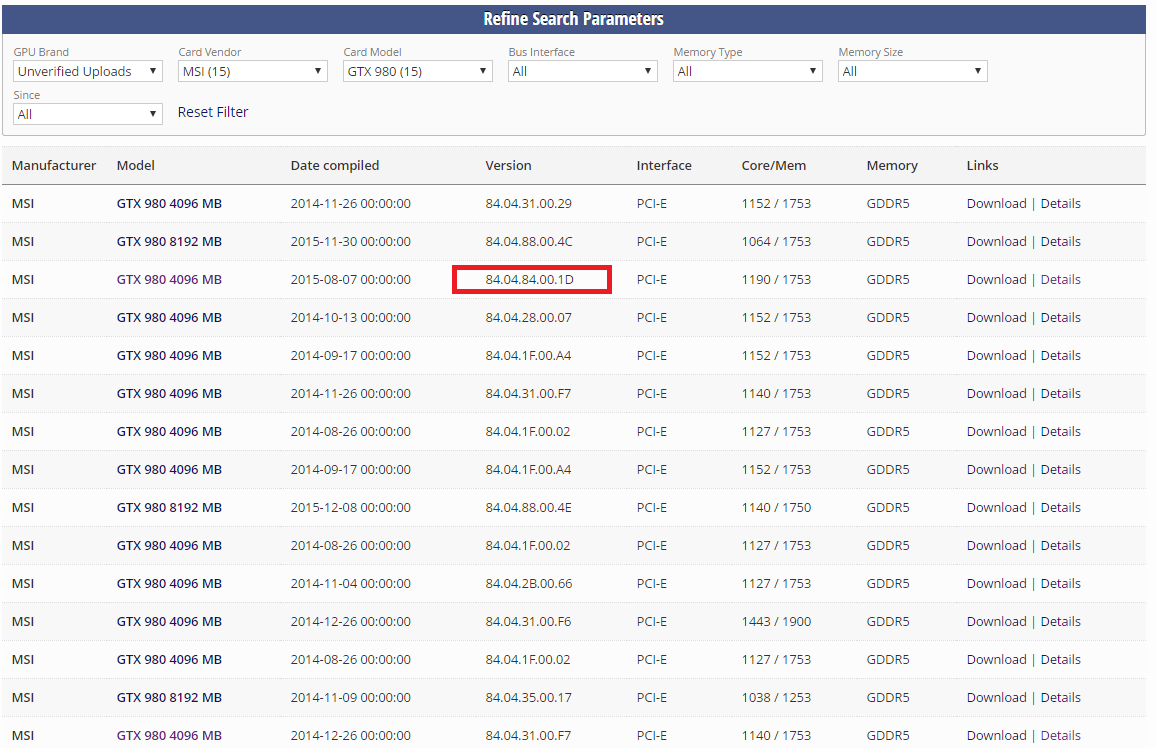The height and width of the screenshot is (748, 1157).
Task: Select the Core/Mem value 1064 / 1753
Action: (x=776, y=241)
